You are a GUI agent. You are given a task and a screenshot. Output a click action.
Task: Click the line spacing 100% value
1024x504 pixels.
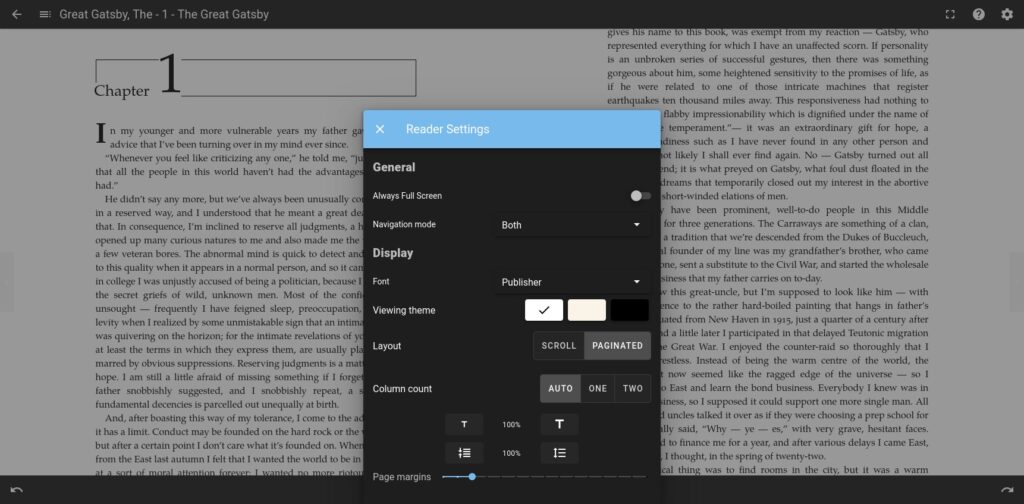511,453
